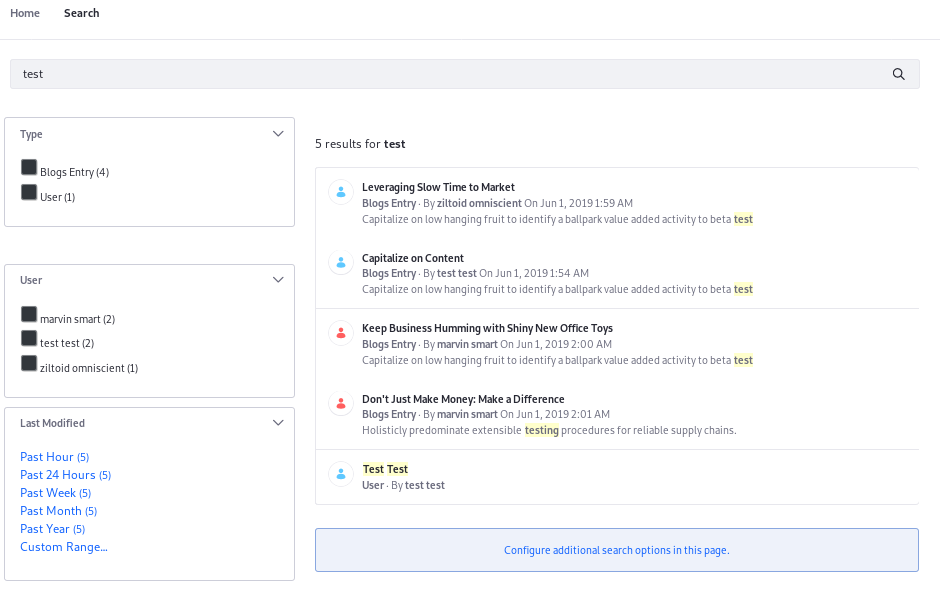This screenshot has height=592, width=940.
Task: Click the User · By test test line
Action: [x=403, y=485]
